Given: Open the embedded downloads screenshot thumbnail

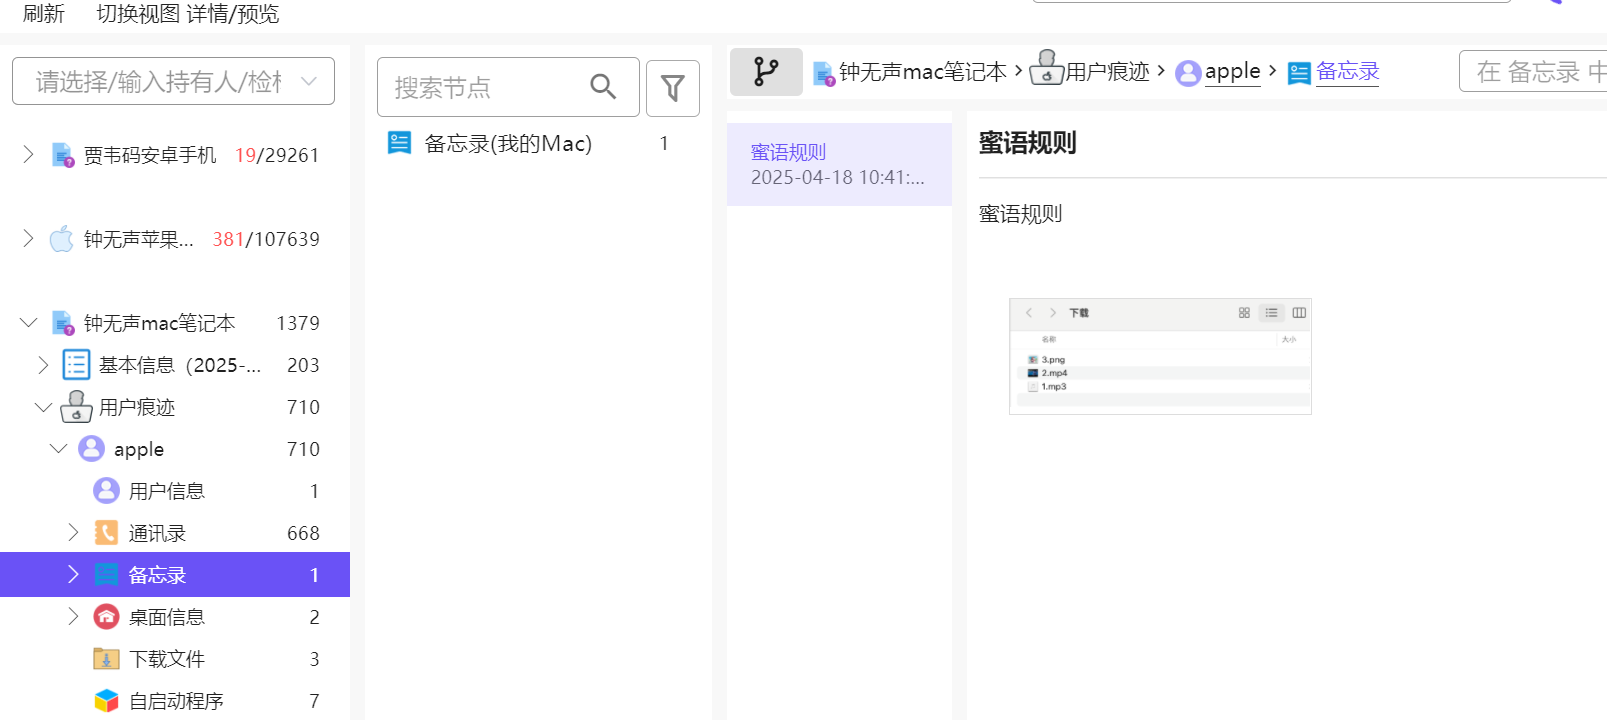Looking at the screenshot, I should 1160,356.
